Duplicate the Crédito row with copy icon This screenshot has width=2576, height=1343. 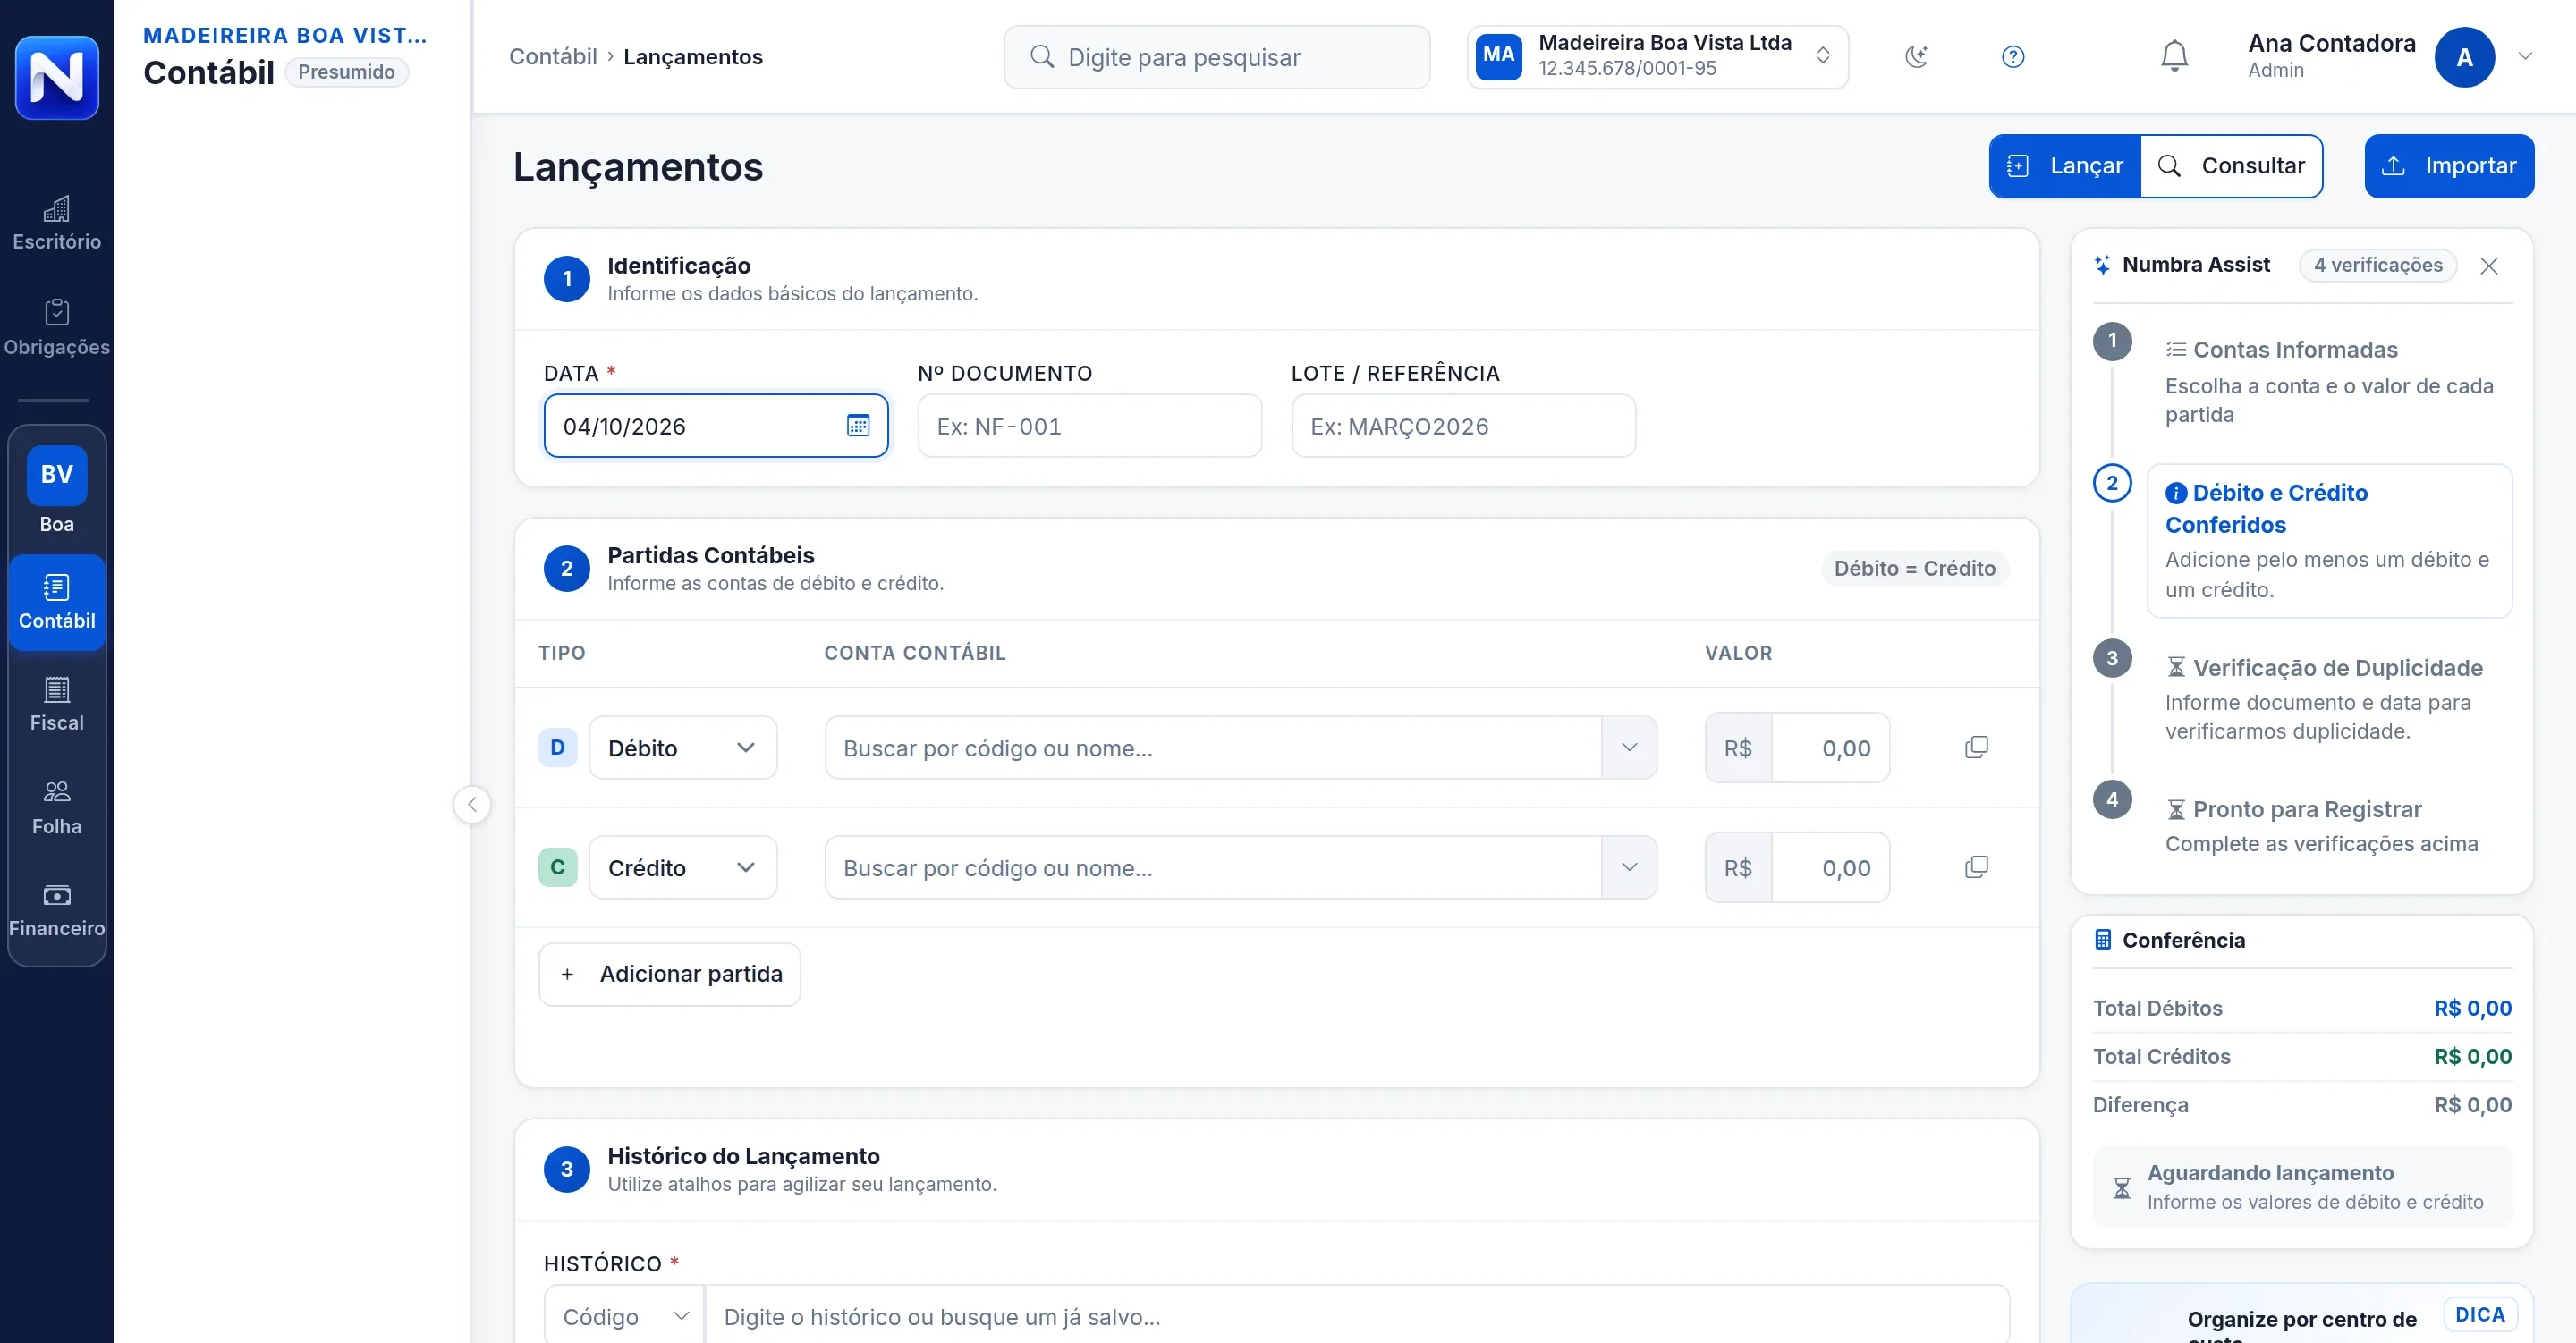coord(1976,868)
